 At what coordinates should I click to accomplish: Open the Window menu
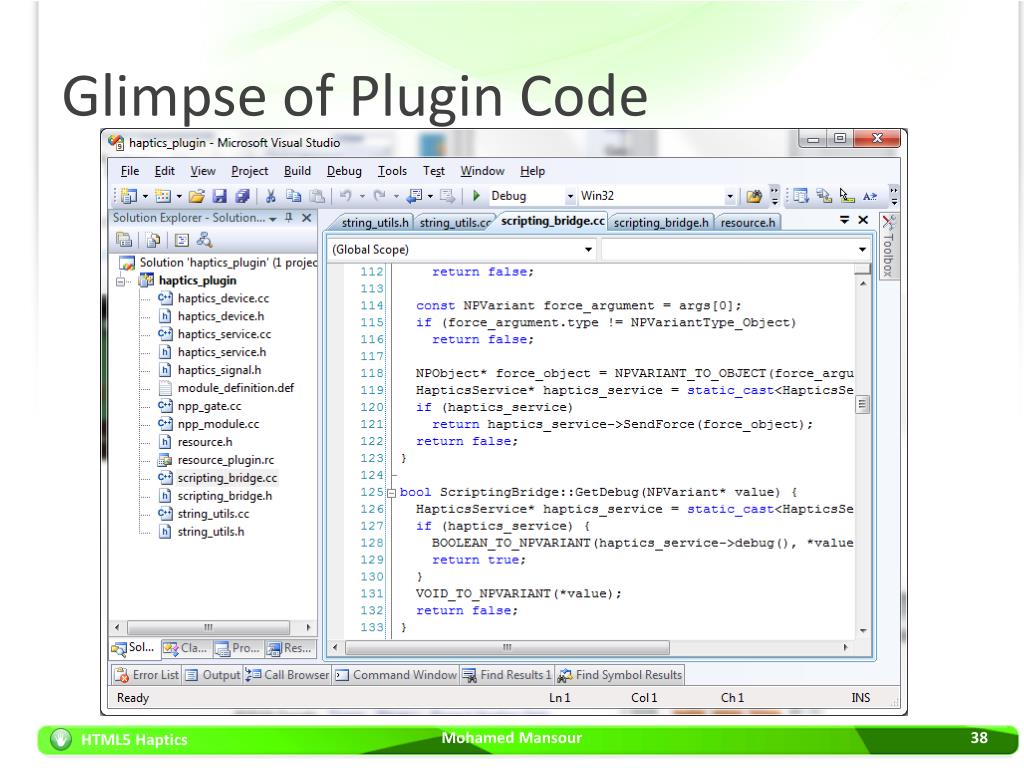click(x=482, y=171)
